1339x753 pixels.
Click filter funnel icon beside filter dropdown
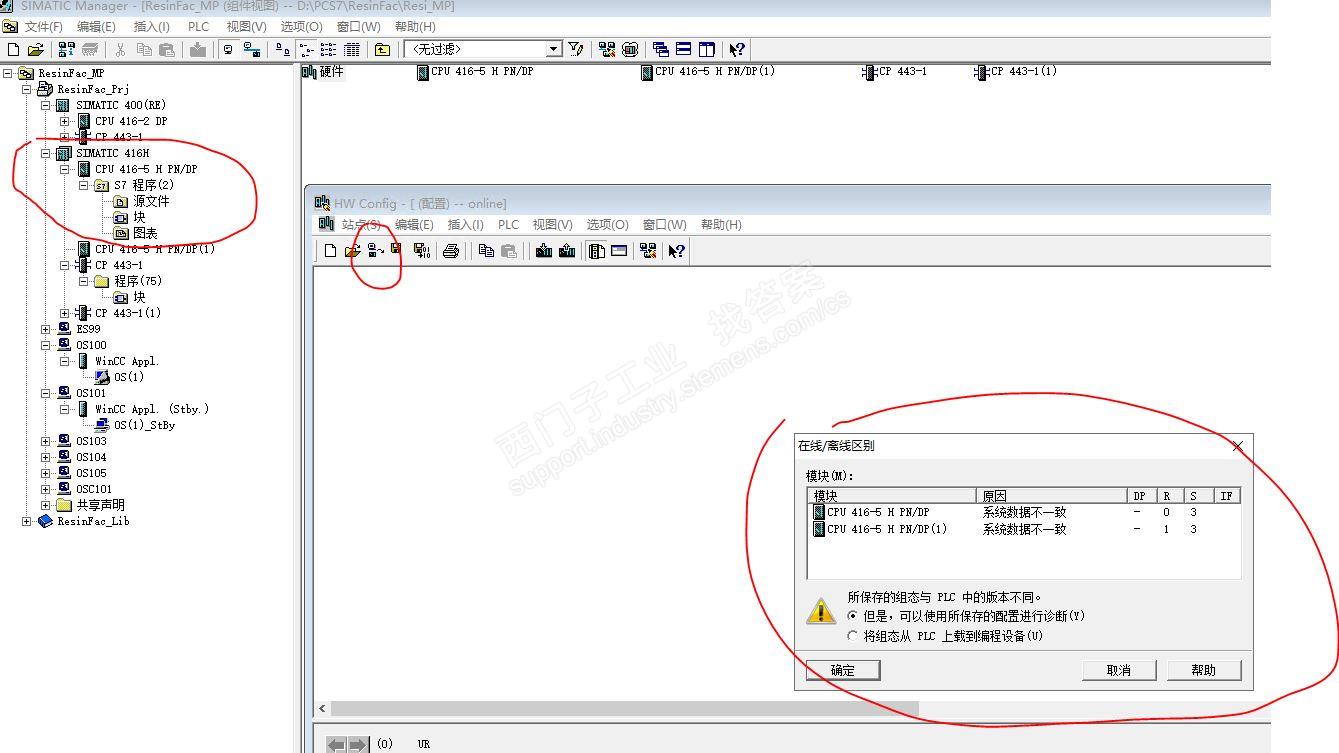pyautogui.click(x=576, y=49)
